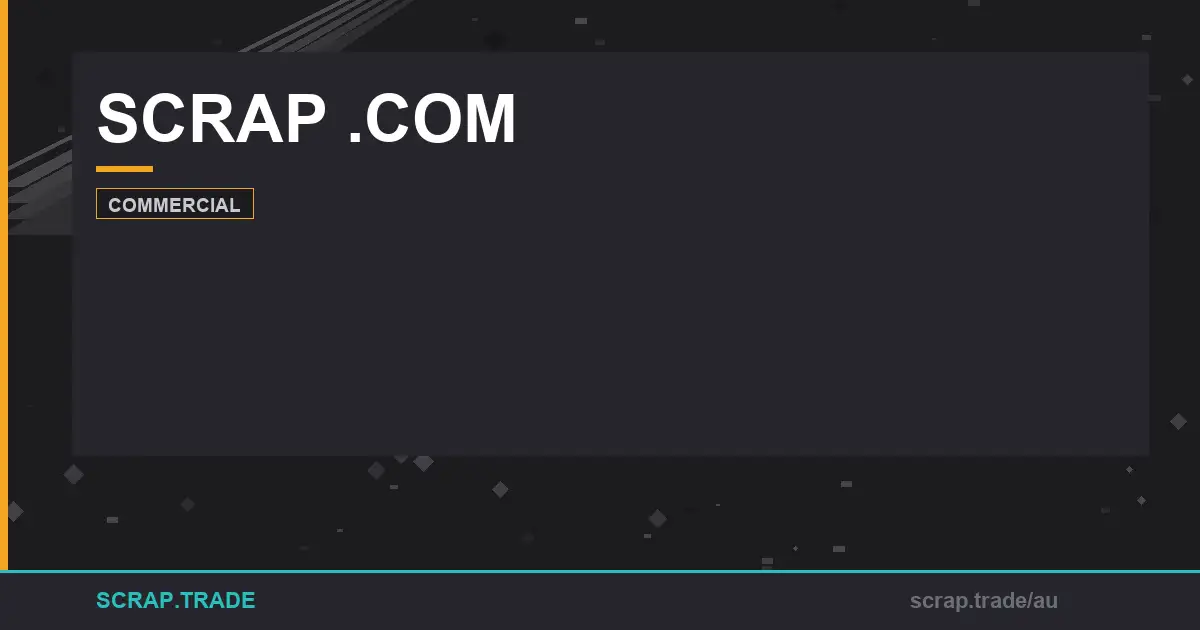This screenshot has width=1200, height=630.
Task: Click the diamond below panel's lower-left corner
Action: tap(73, 474)
